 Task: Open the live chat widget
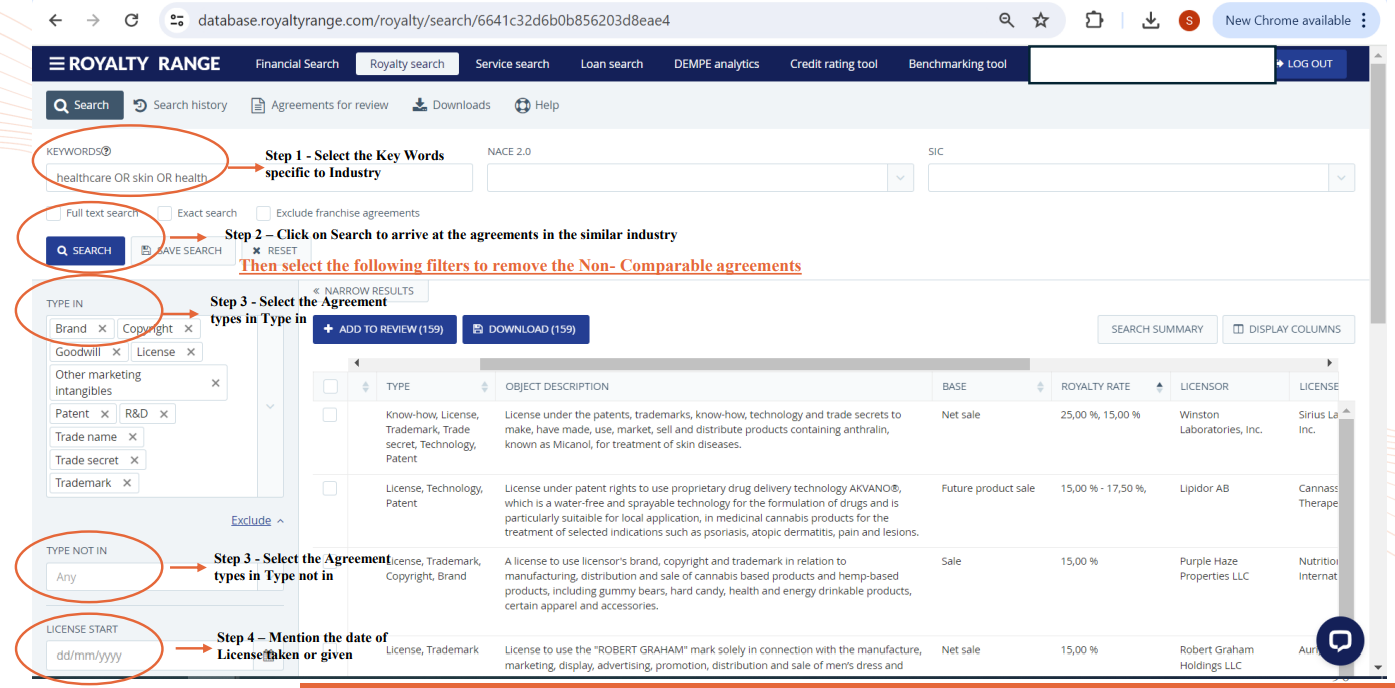point(1340,641)
